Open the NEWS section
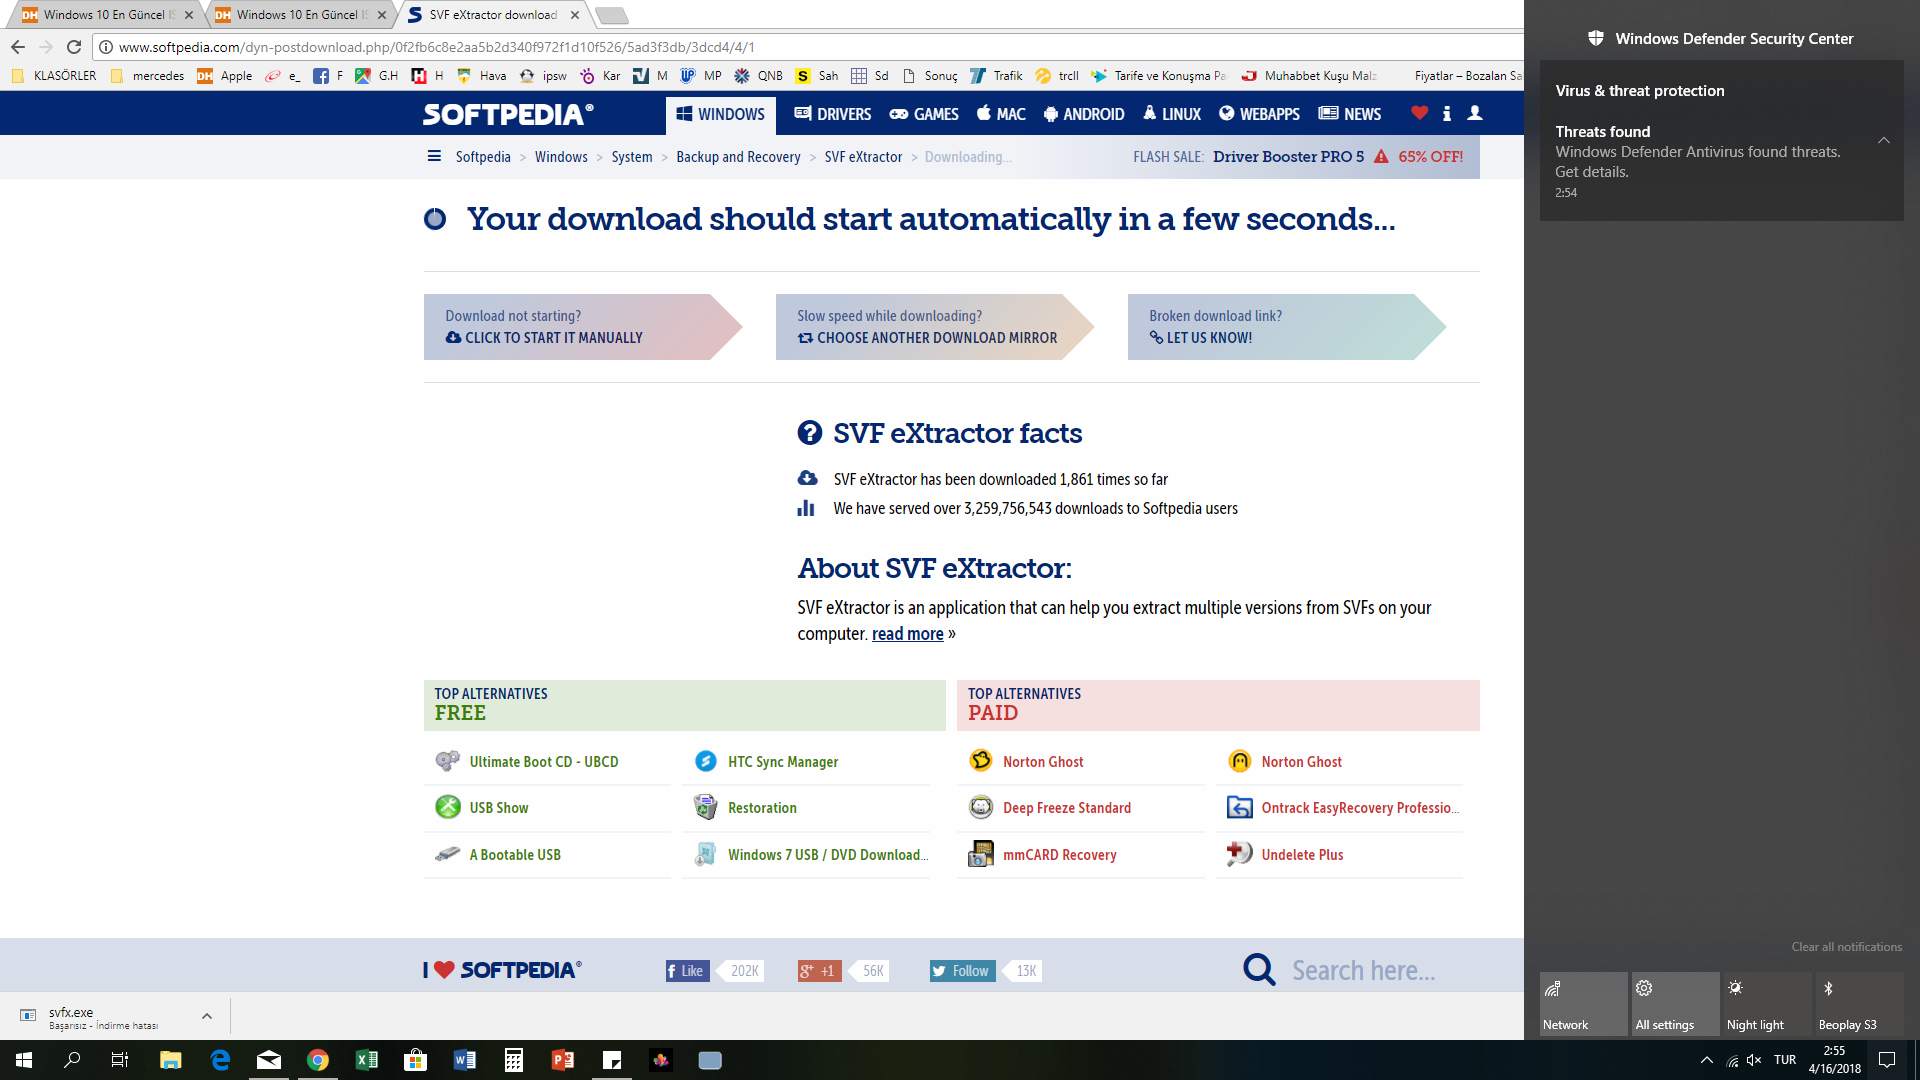Image resolution: width=1920 pixels, height=1080 pixels. point(1350,114)
